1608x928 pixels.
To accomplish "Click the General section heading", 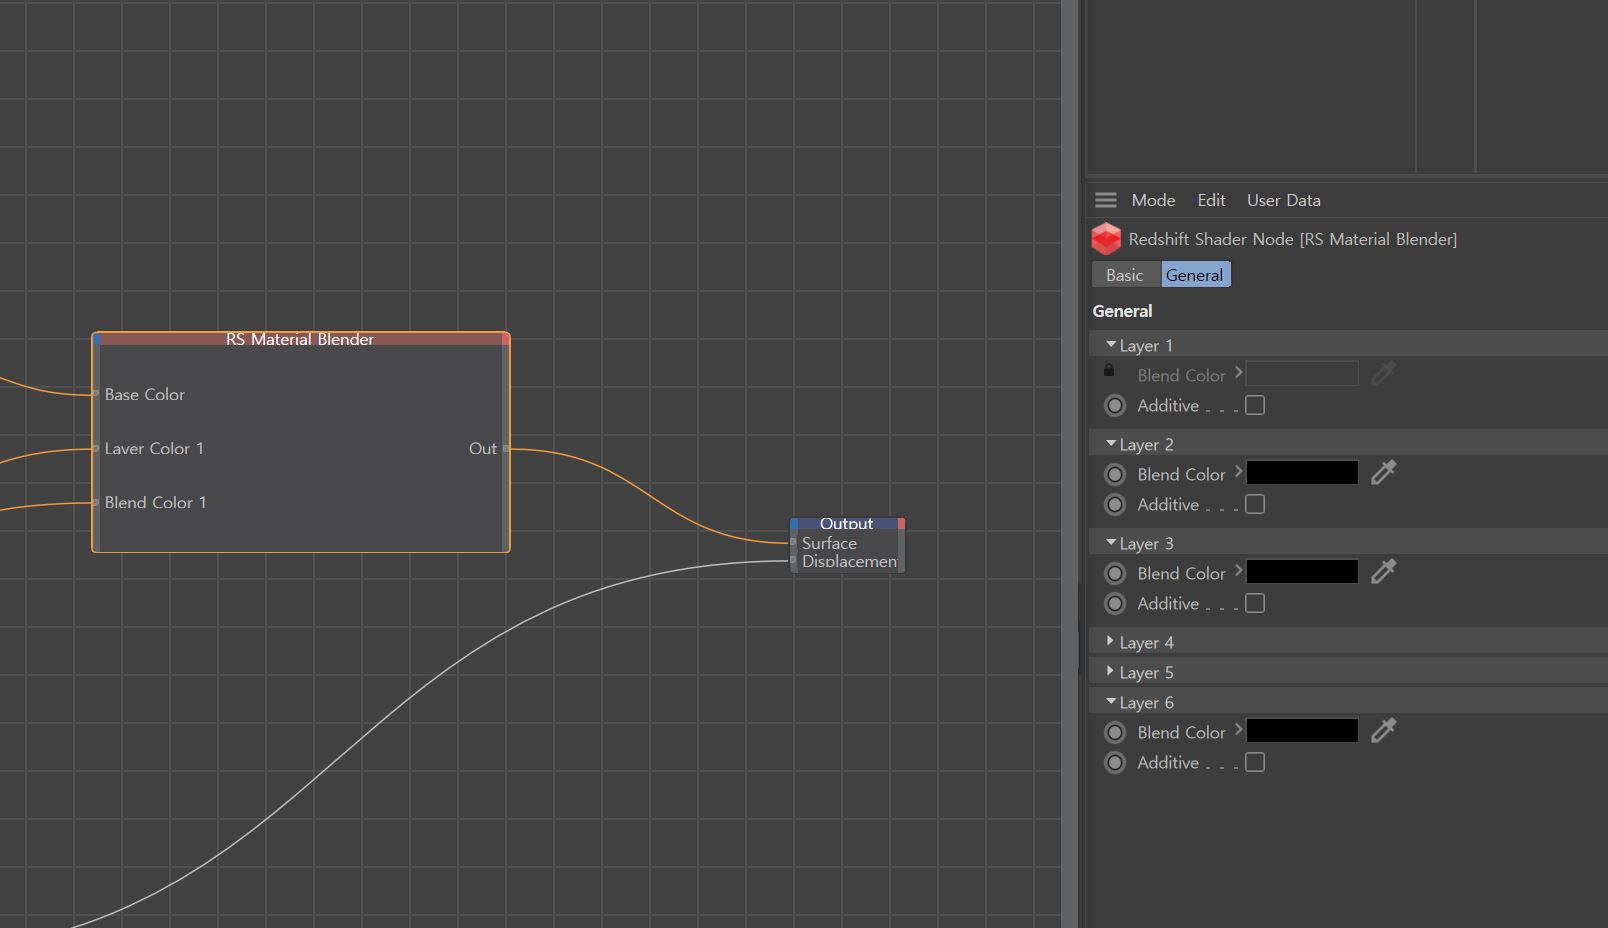I will point(1122,311).
